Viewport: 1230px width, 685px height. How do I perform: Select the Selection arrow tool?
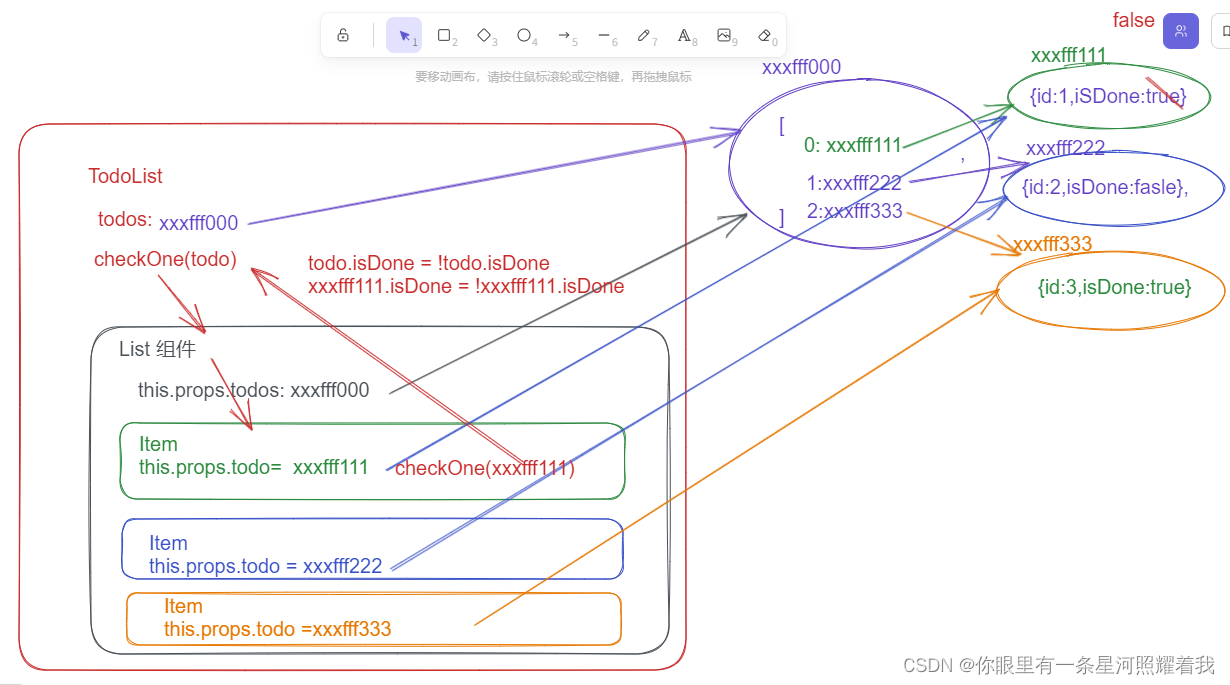point(404,35)
